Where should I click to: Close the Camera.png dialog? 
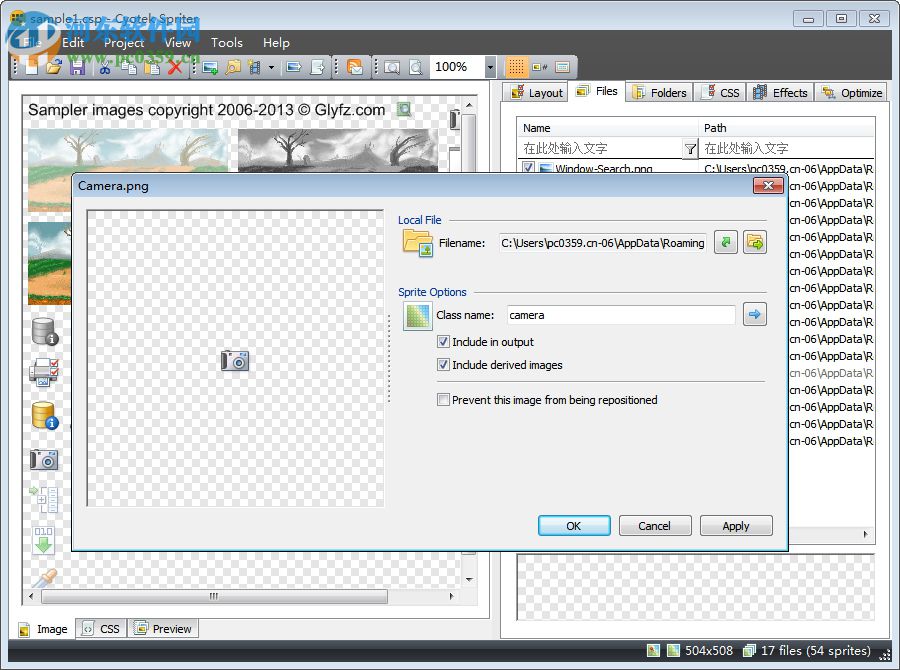click(768, 185)
